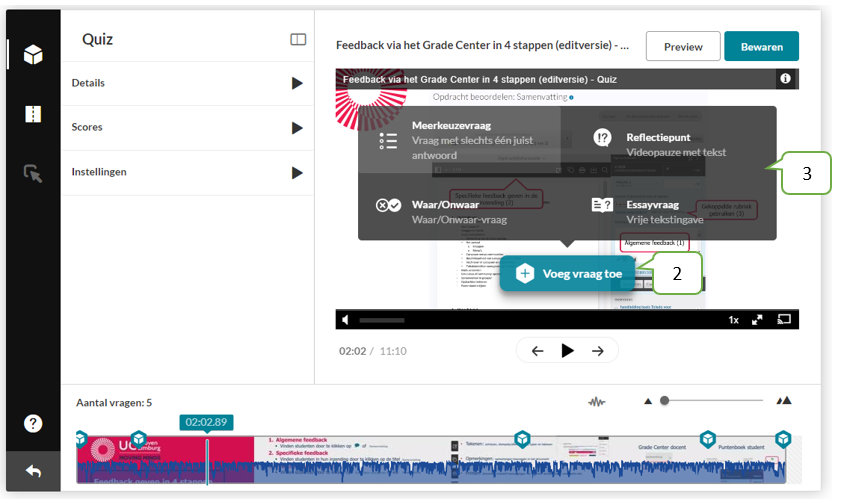The height and width of the screenshot is (504, 845).
Task: Click the back arrow to exit editor
Action: click(33, 471)
